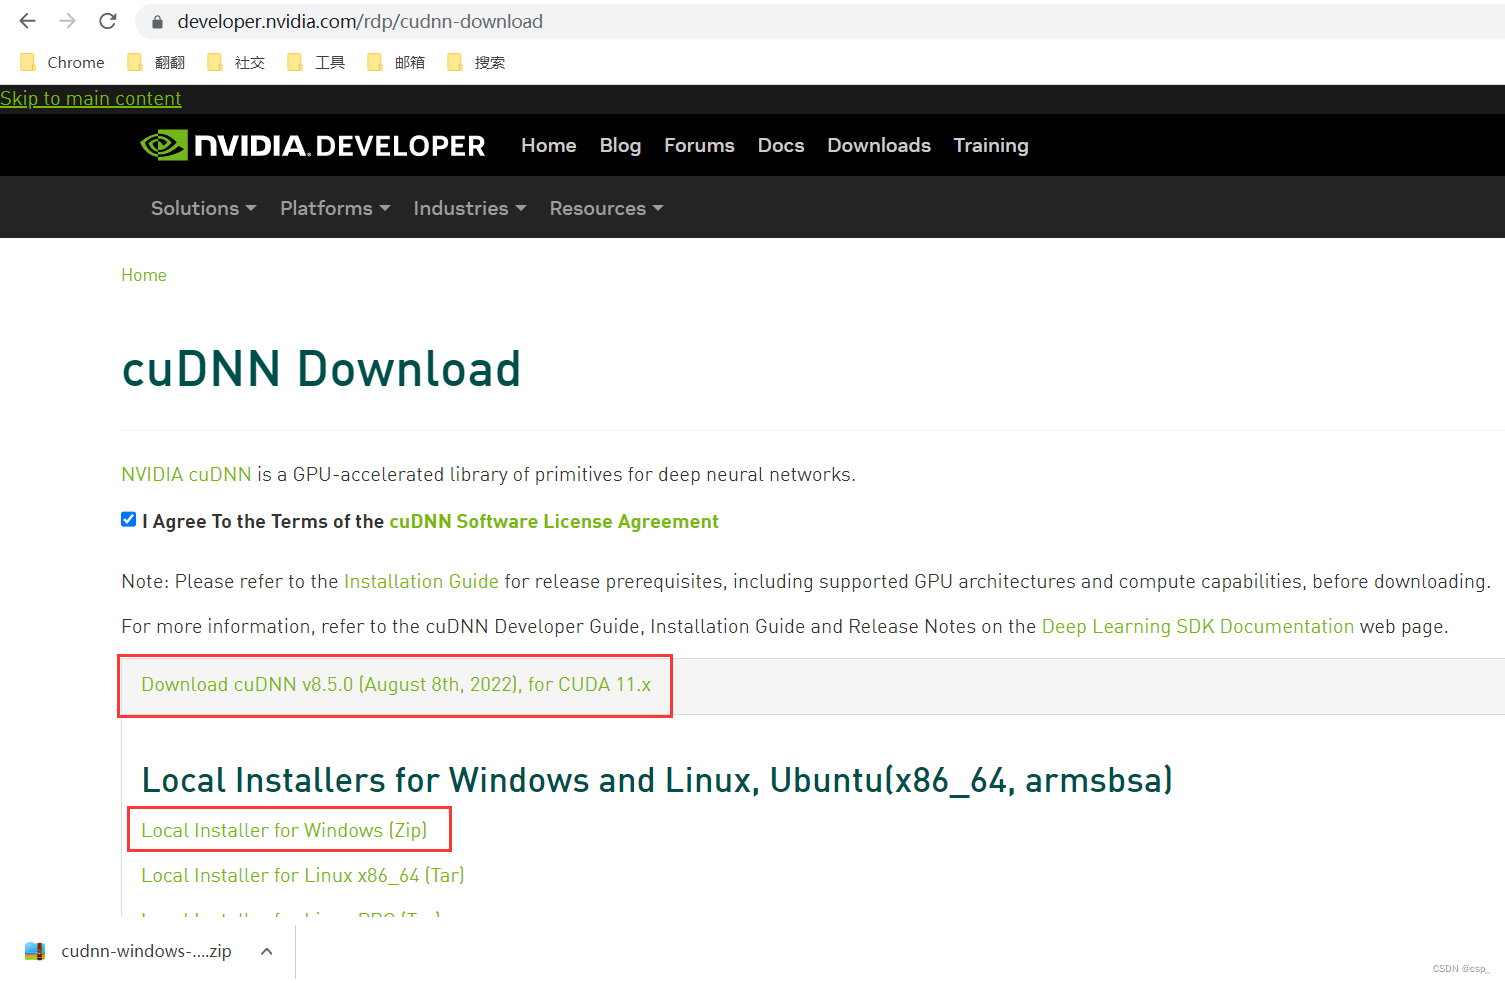Click the browser Forward arrow
This screenshot has height=983, width=1505.
click(67, 21)
